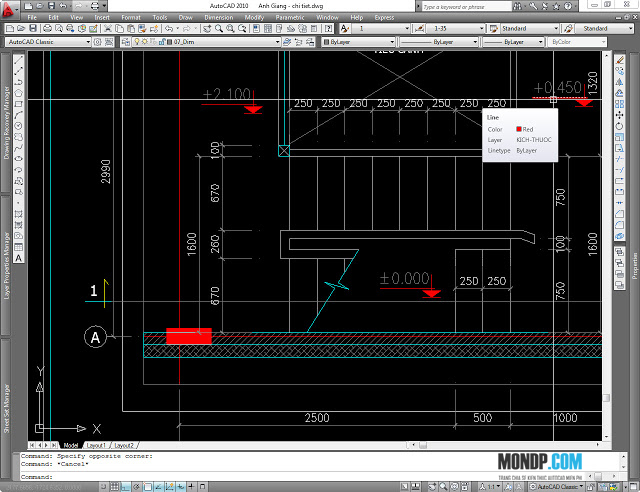Open Sheet Set Manager side palette
Screen dimensions: 640x492
click(6, 408)
